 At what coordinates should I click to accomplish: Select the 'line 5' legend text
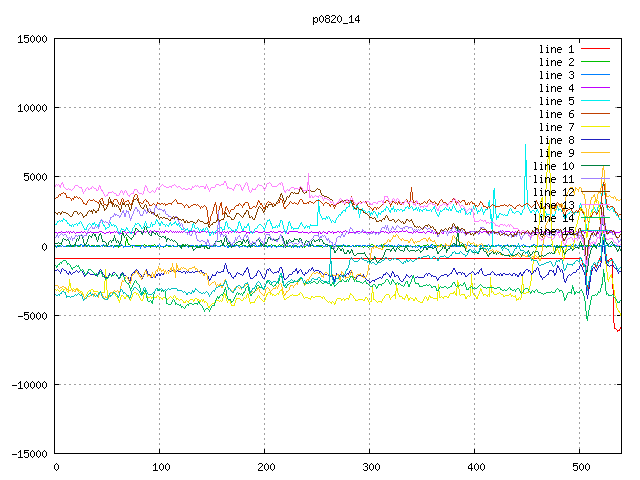tap(556, 101)
